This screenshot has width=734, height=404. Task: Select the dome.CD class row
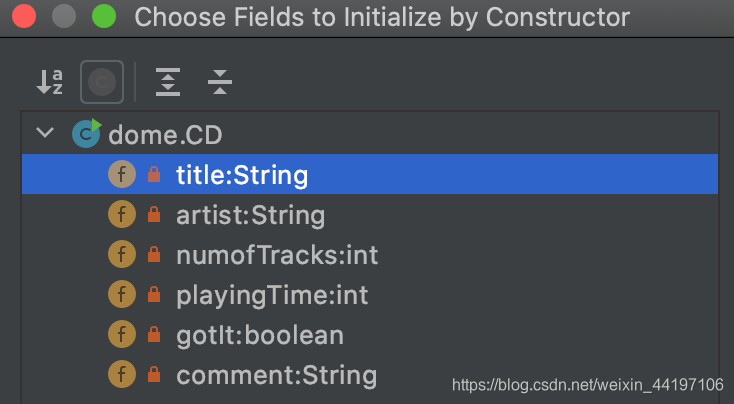click(x=370, y=134)
